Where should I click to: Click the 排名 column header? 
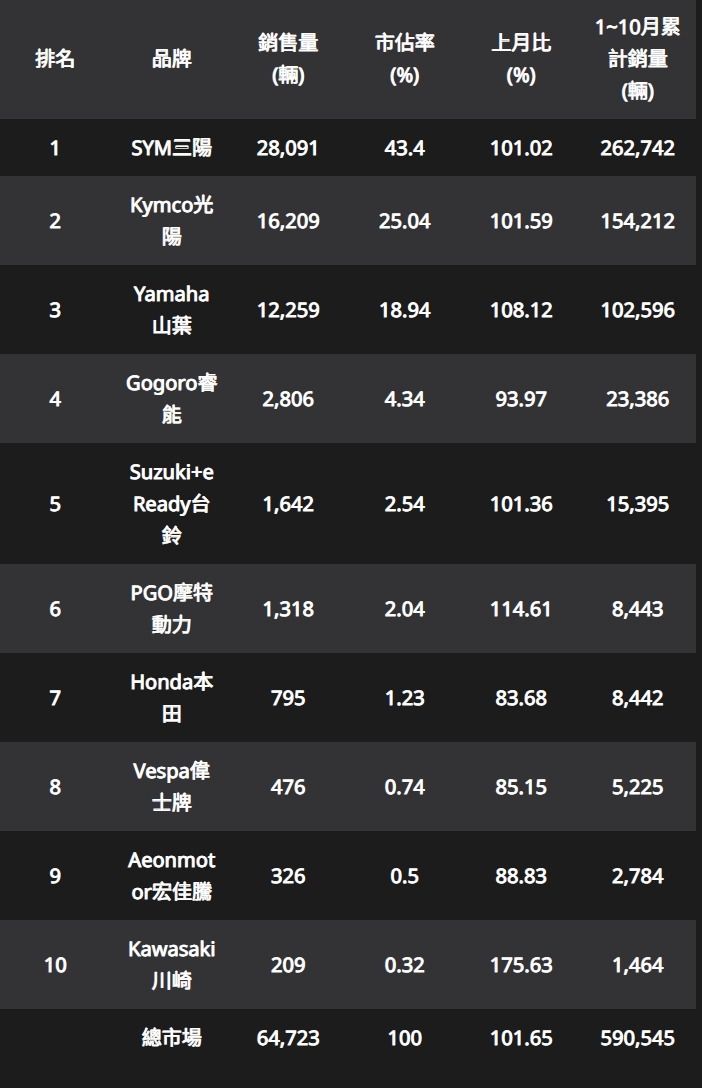(x=55, y=59)
